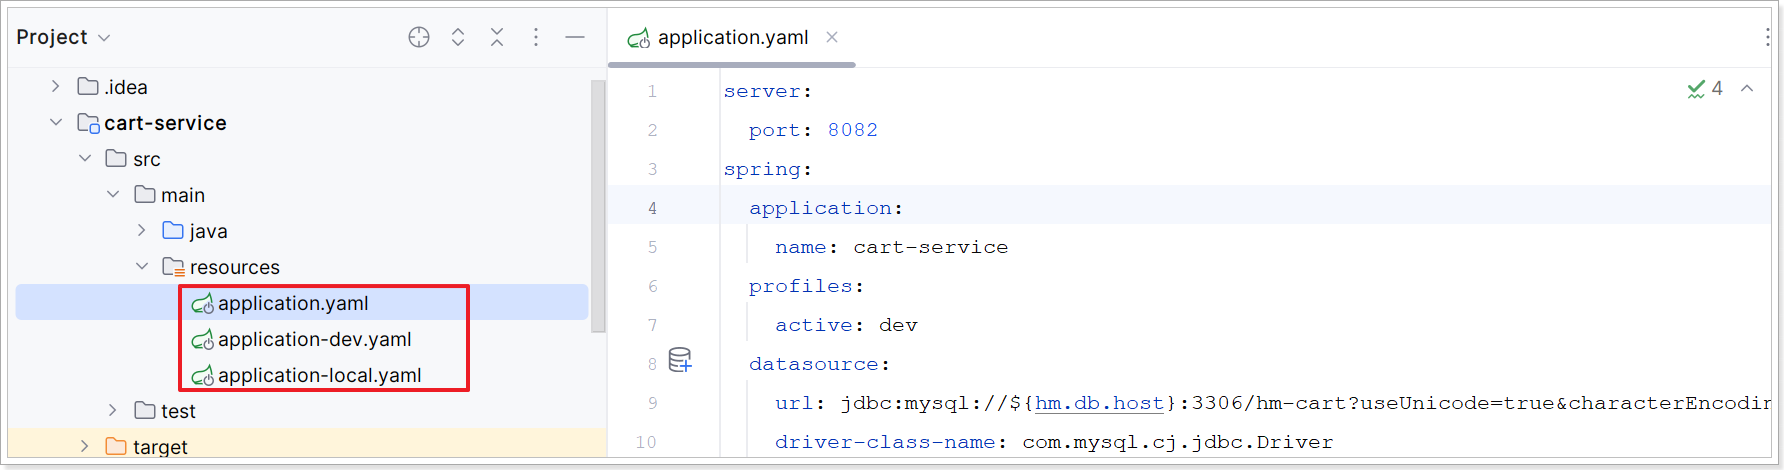
Task: Select the test folder
Action: (302, 411)
